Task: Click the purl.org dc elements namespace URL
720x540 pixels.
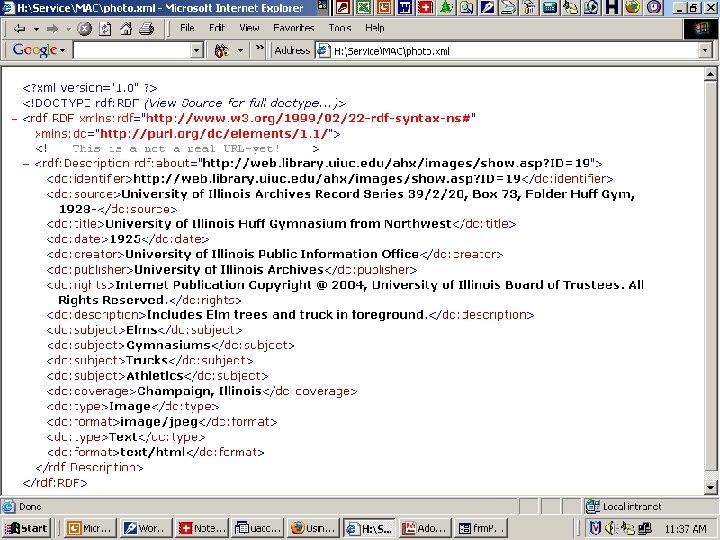Action: pos(216,134)
